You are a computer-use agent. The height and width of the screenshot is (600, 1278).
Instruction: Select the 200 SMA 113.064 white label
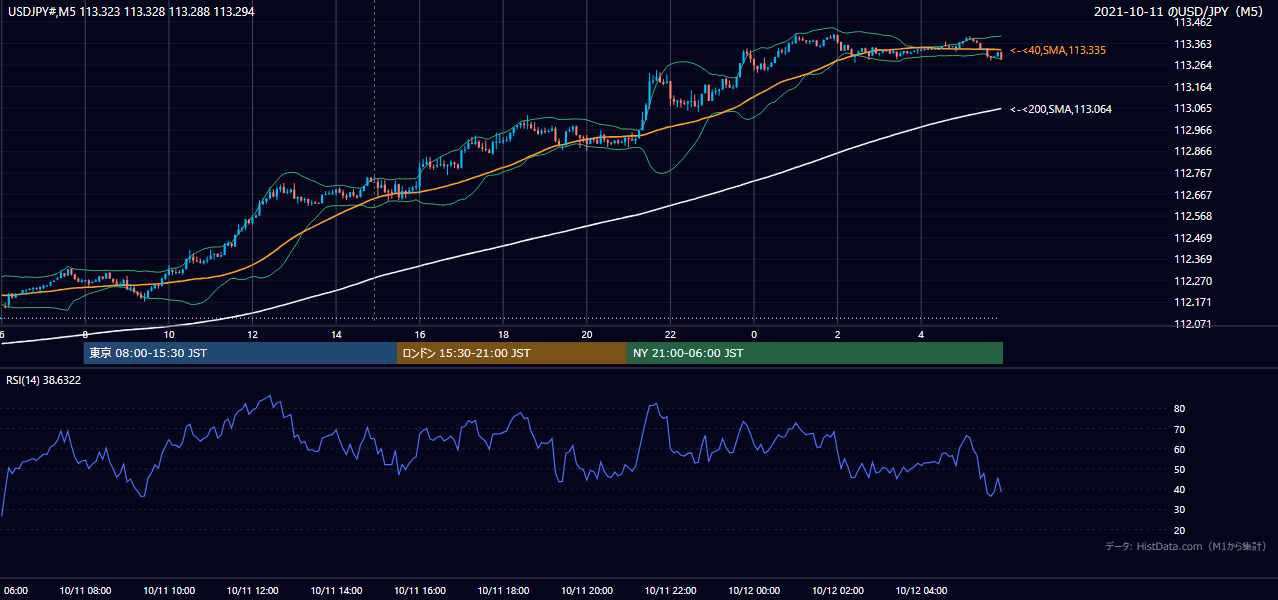point(1061,109)
